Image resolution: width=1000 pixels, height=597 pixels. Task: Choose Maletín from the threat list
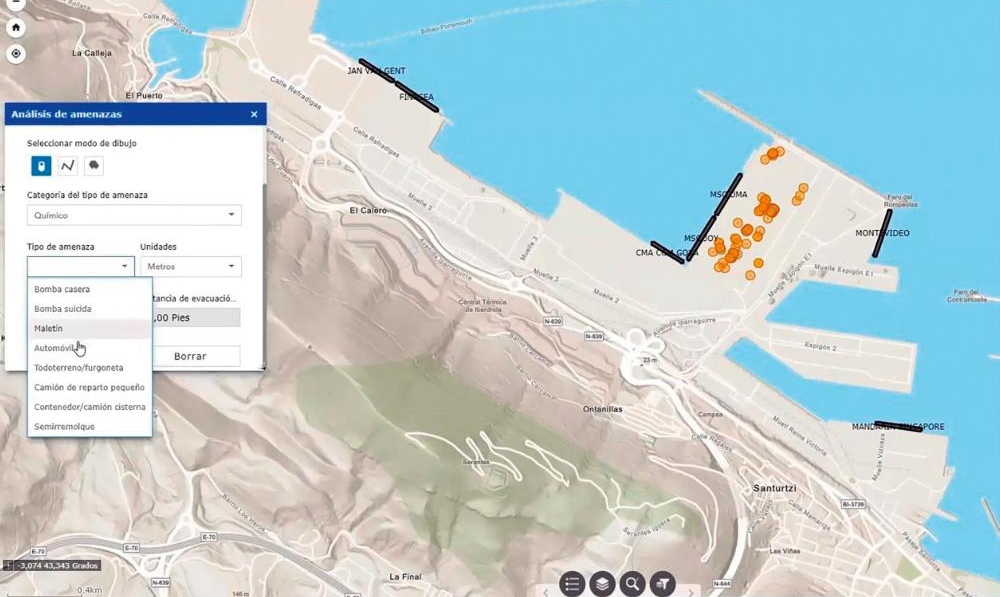pyautogui.click(x=49, y=328)
